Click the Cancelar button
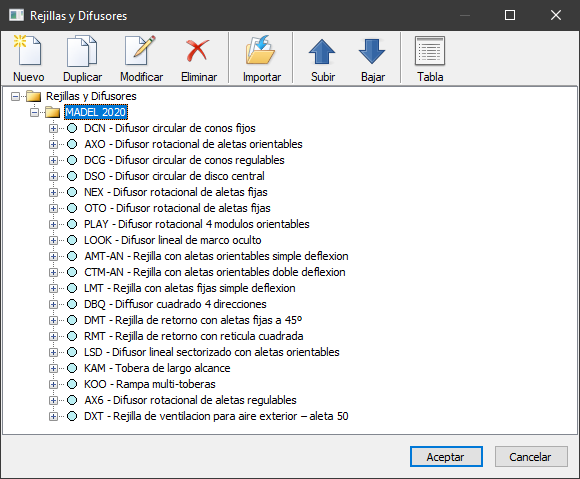Viewport: 580px width, 479px height. [x=531, y=456]
